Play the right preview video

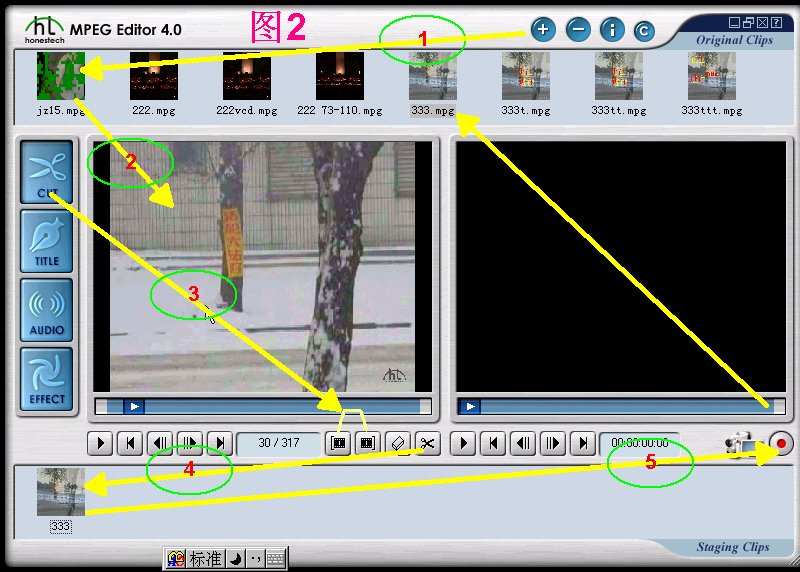(x=463, y=443)
